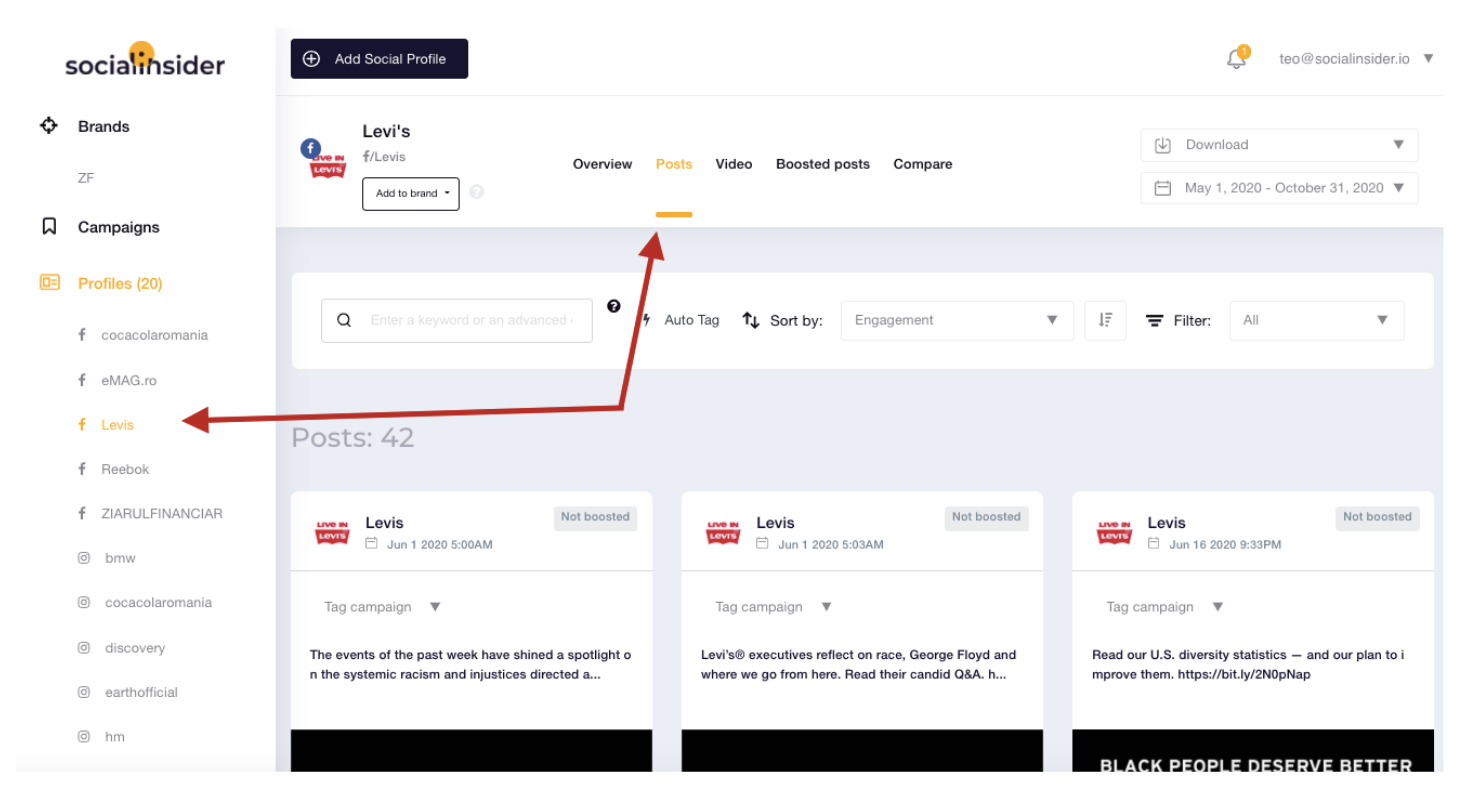
Task: Open the notifications bell icon
Action: pyautogui.click(x=1237, y=58)
